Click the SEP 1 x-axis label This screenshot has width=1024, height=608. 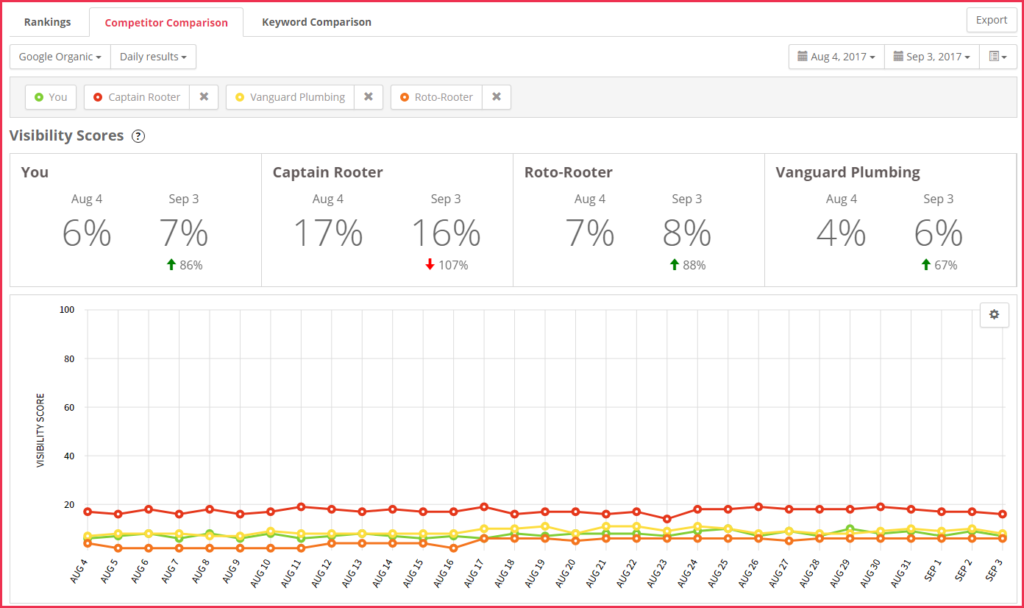click(934, 571)
